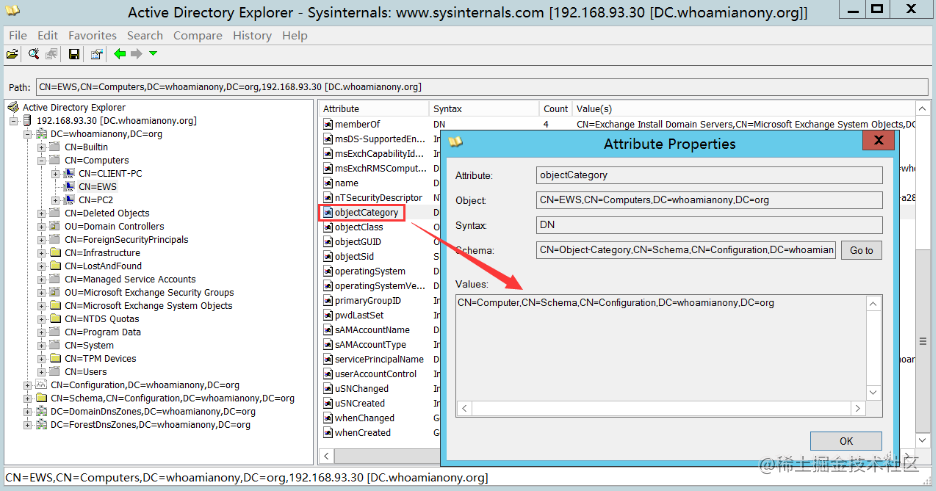Click the OU=Domain Controllers icon
This screenshot has width=936, height=491.
pos(55,226)
